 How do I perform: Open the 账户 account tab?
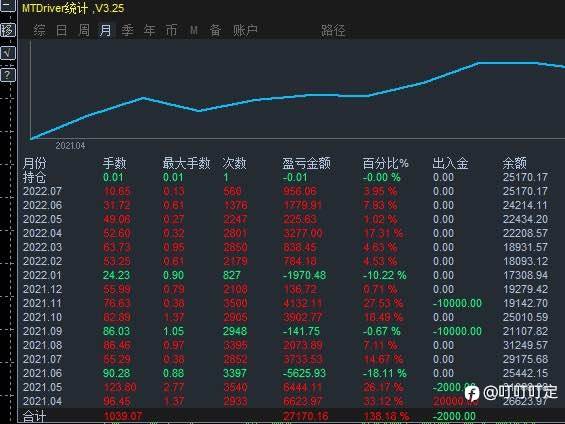pyautogui.click(x=245, y=31)
